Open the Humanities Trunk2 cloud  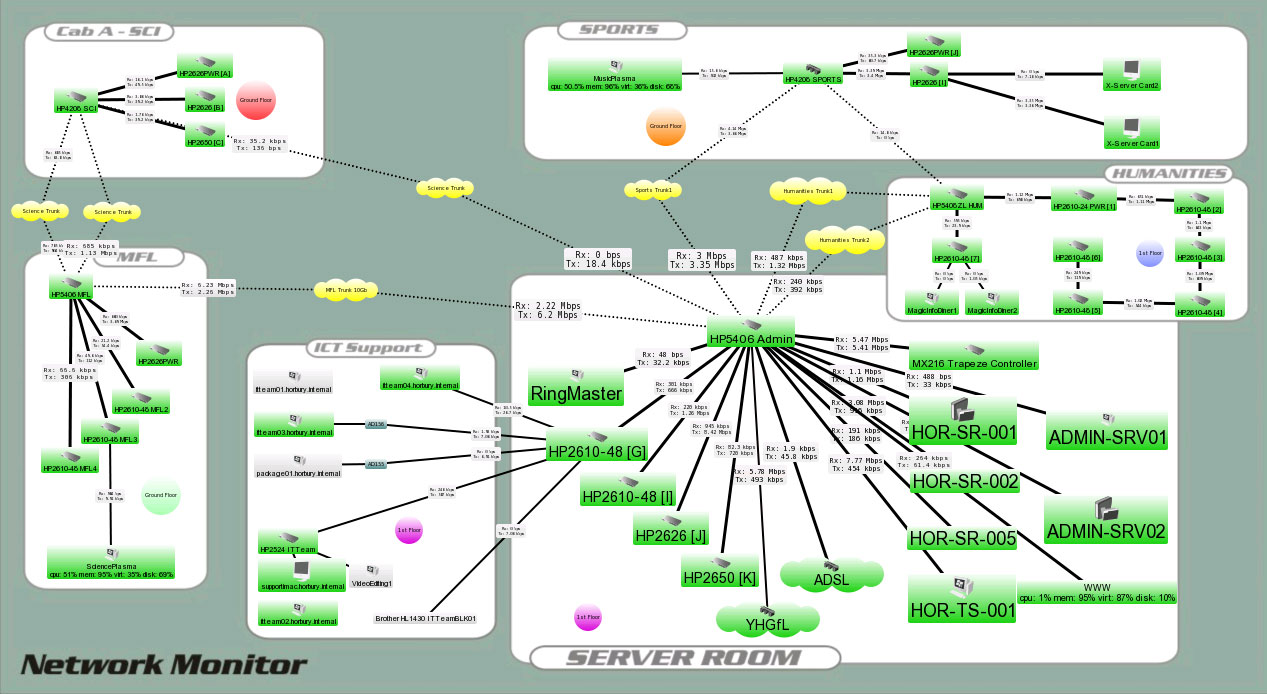[x=845, y=240]
